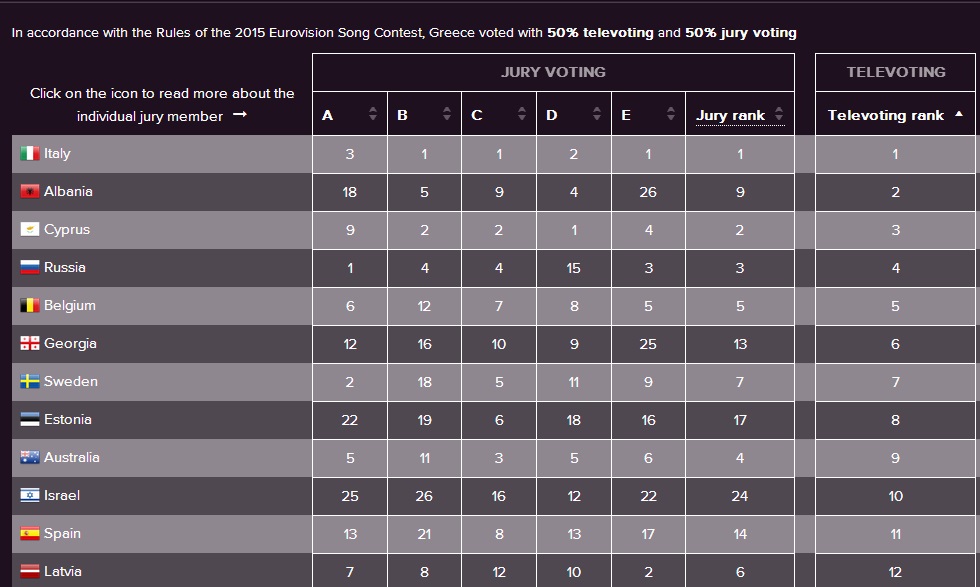Select the Cyprus flag icon
Screen dimensions: 980x587
click(28, 230)
